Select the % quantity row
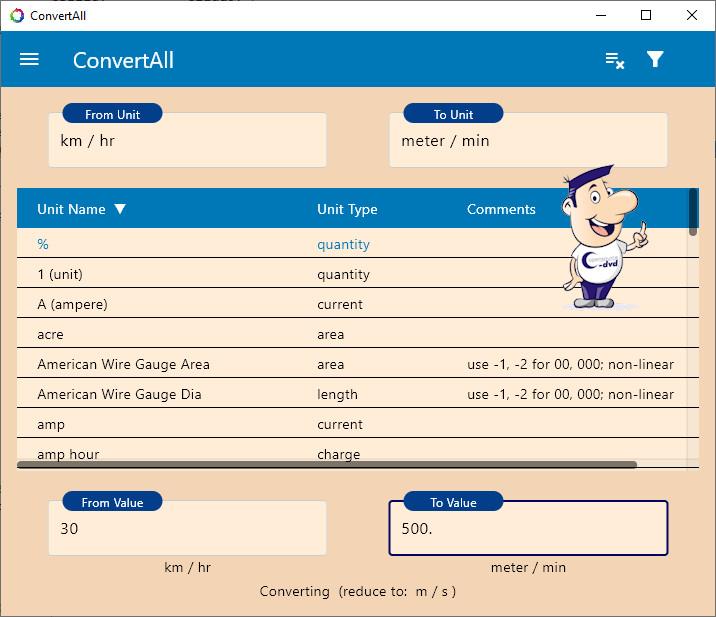This screenshot has height=617, width=716. click(200, 244)
